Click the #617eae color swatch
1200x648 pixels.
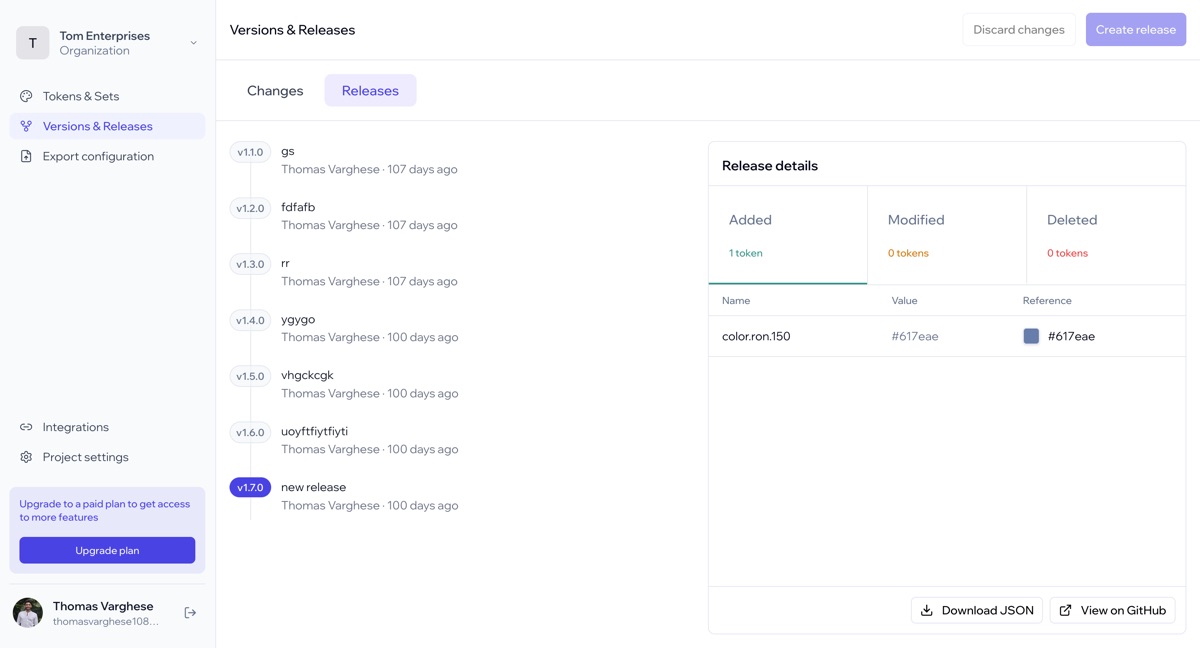pyautogui.click(x=1031, y=336)
